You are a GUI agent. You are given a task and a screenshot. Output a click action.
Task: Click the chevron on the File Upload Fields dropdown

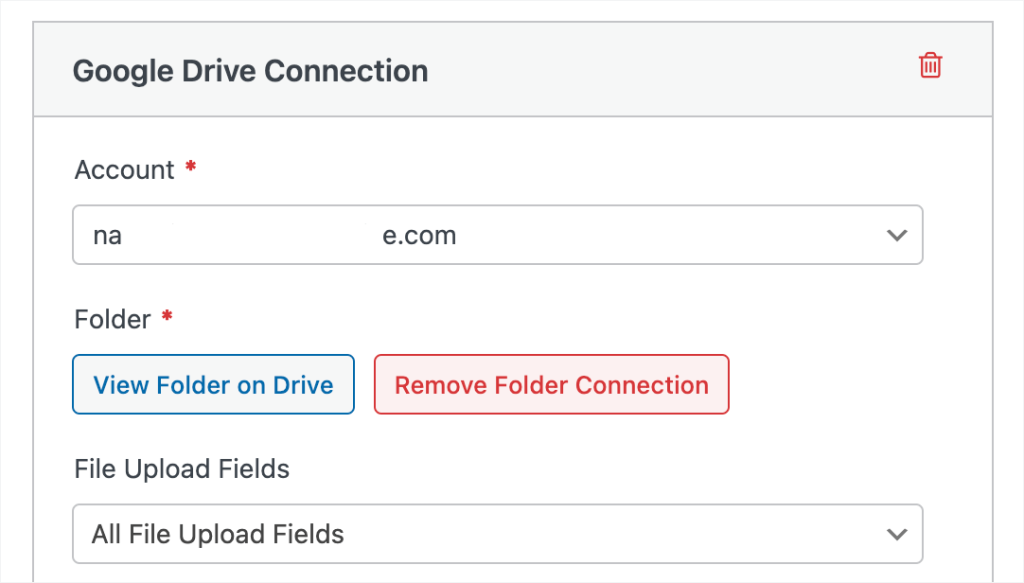(x=897, y=534)
